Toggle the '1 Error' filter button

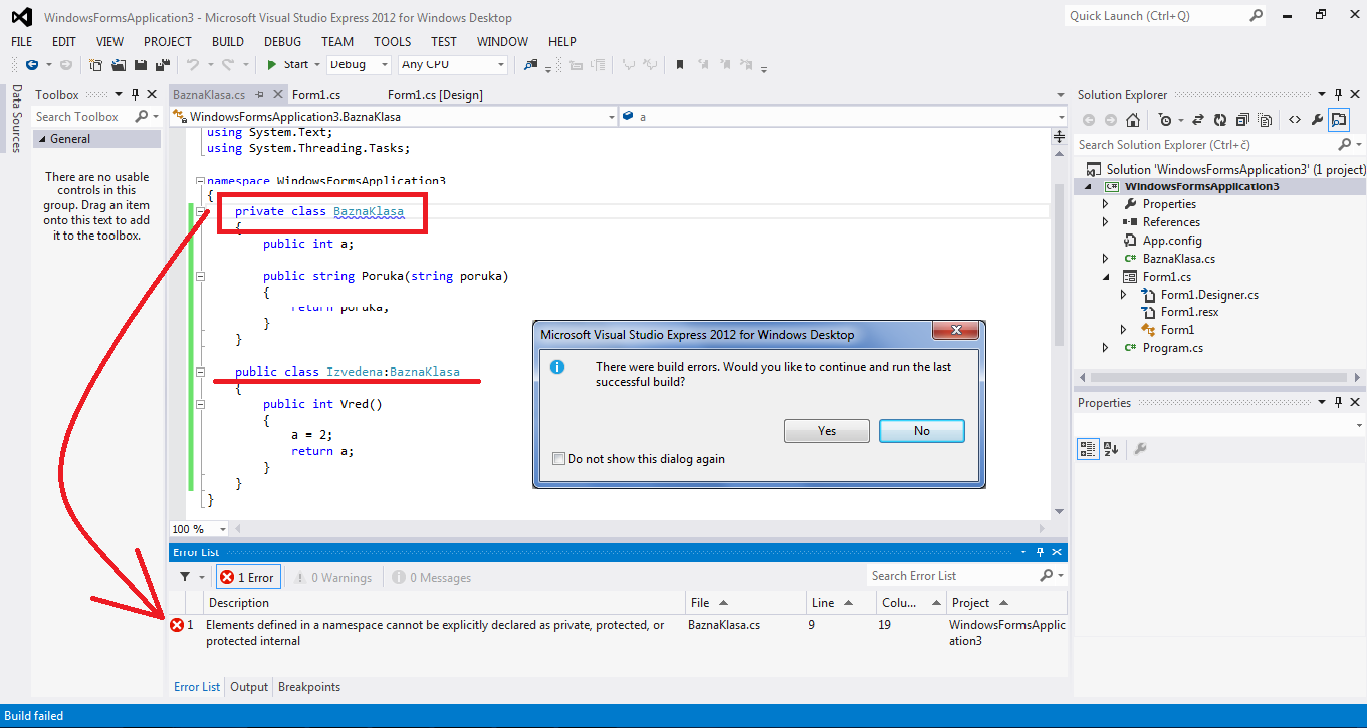click(x=247, y=577)
